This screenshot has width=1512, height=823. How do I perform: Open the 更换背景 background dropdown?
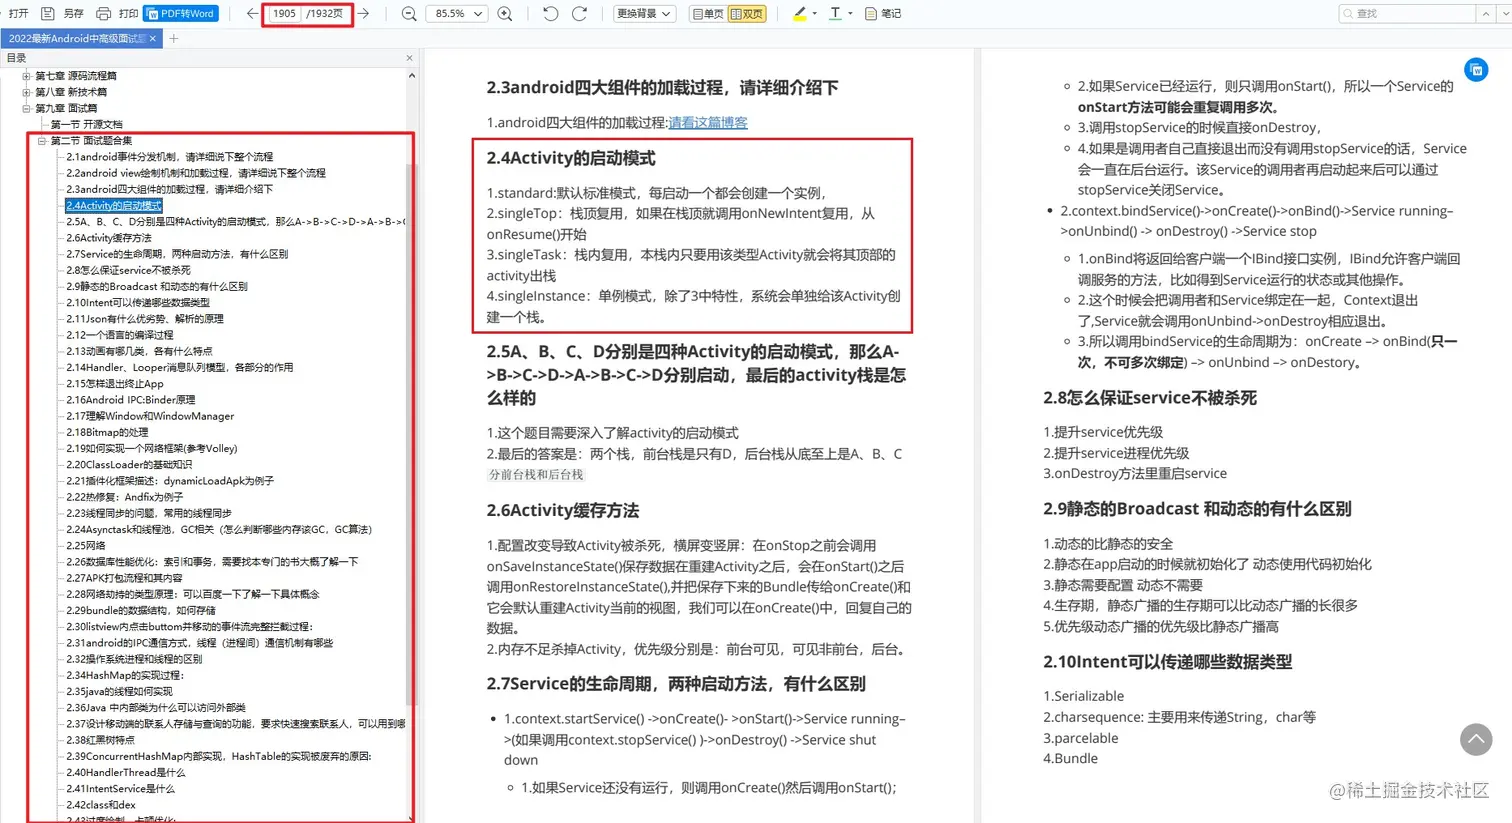pos(643,13)
